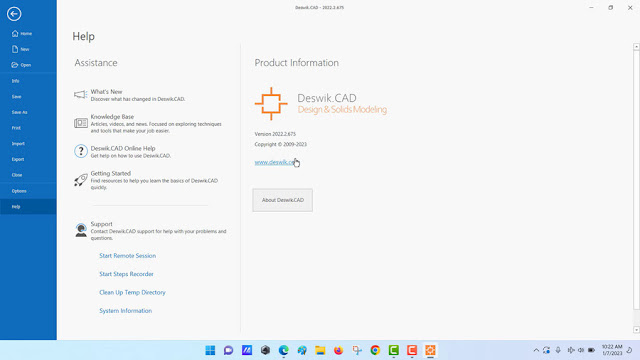The width and height of the screenshot is (640, 360).
Task: Open Microsoft Edge from the taskbar
Action: click(x=284, y=350)
